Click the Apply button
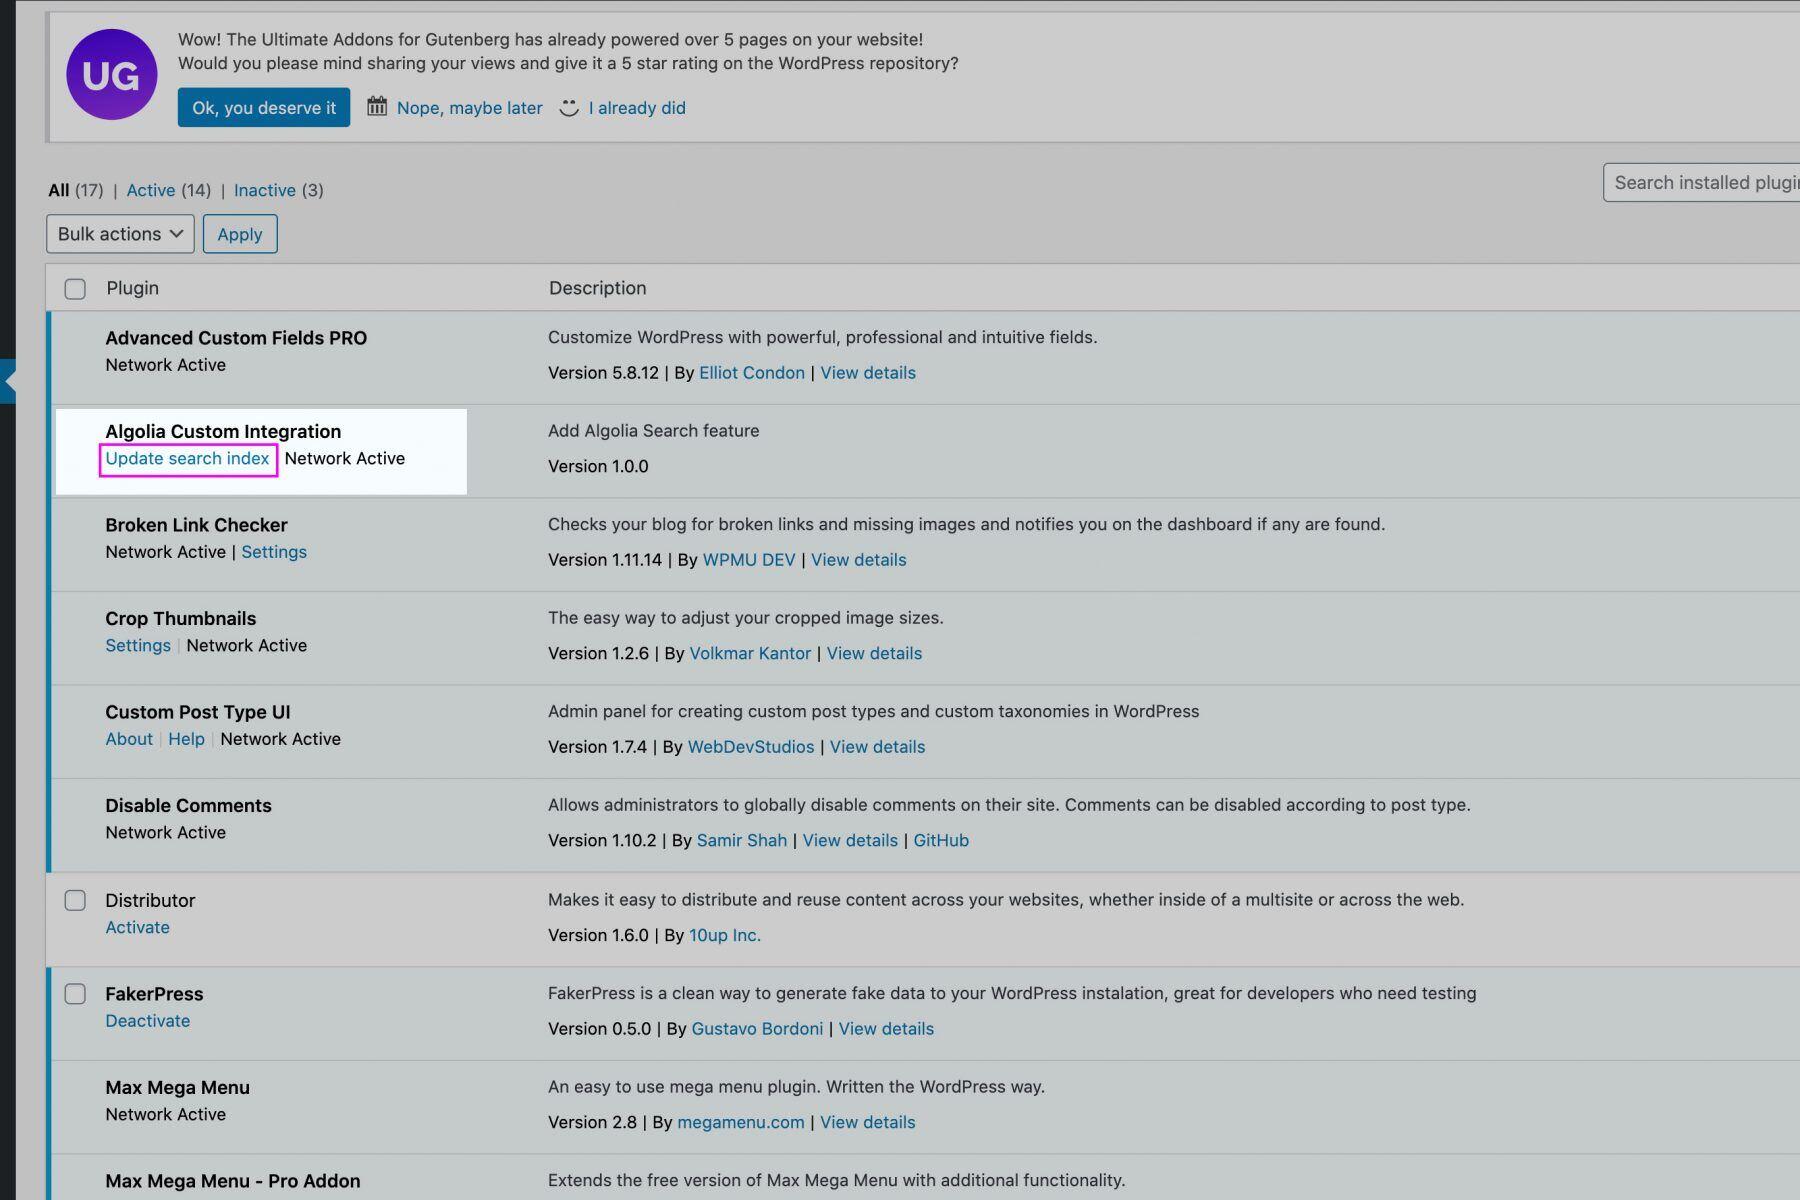The width and height of the screenshot is (1800, 1200). (240, 234)
